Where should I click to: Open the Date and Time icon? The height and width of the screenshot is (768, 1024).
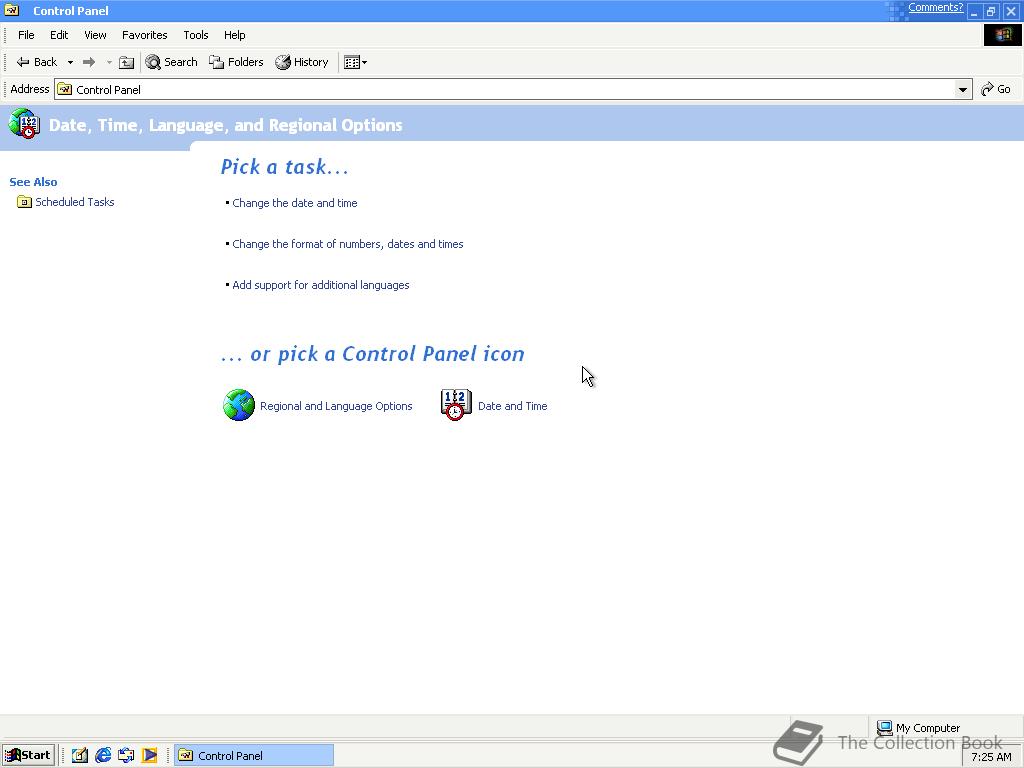[x=455, y=403]
